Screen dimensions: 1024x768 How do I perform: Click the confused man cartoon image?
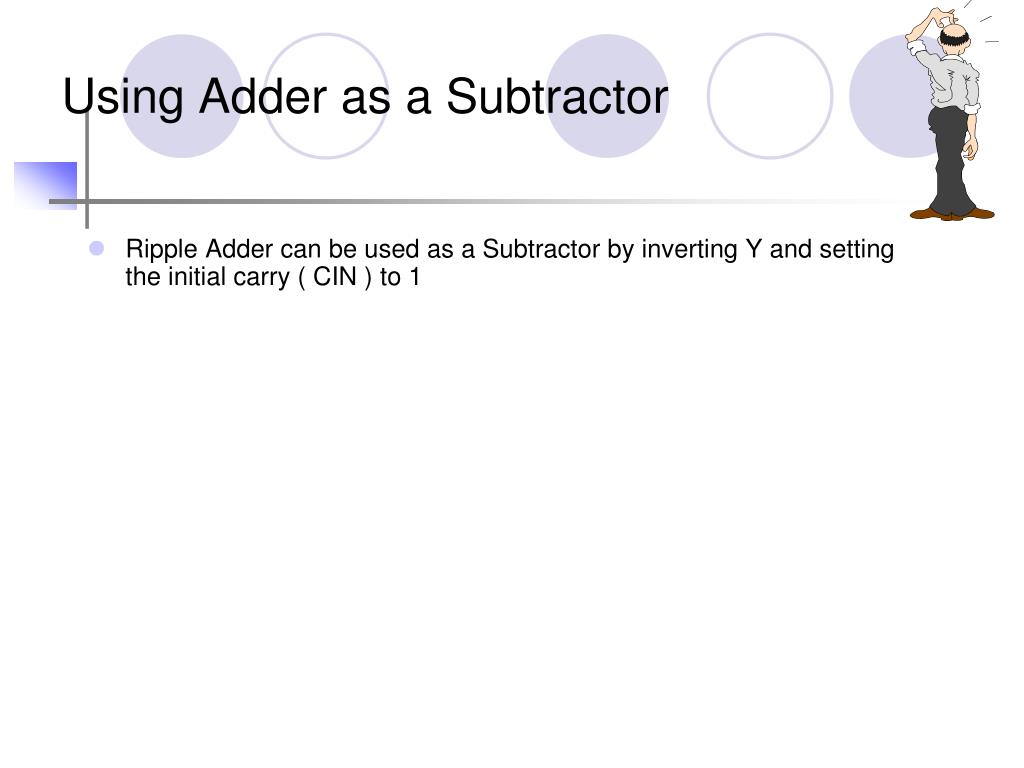tap(952, 111)
